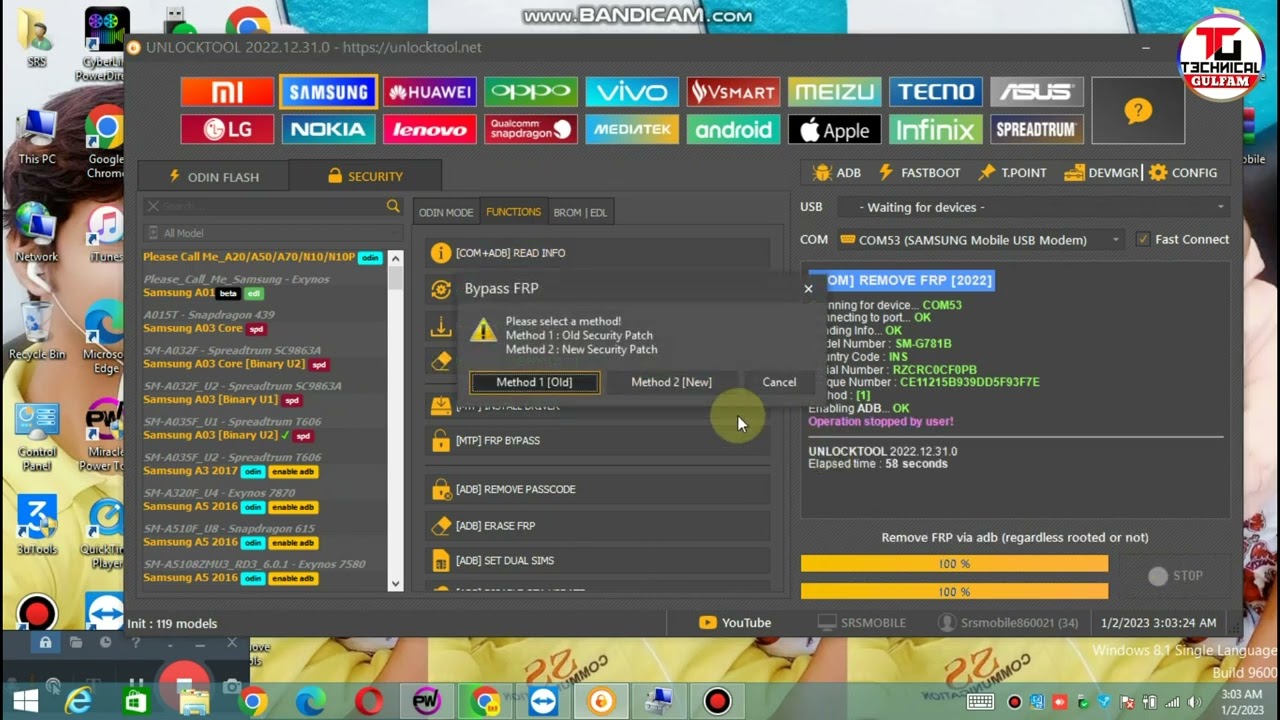The image size is (1280, 720).
Task: Open Recycle Bin on the desktop
Action: [37, 332]
